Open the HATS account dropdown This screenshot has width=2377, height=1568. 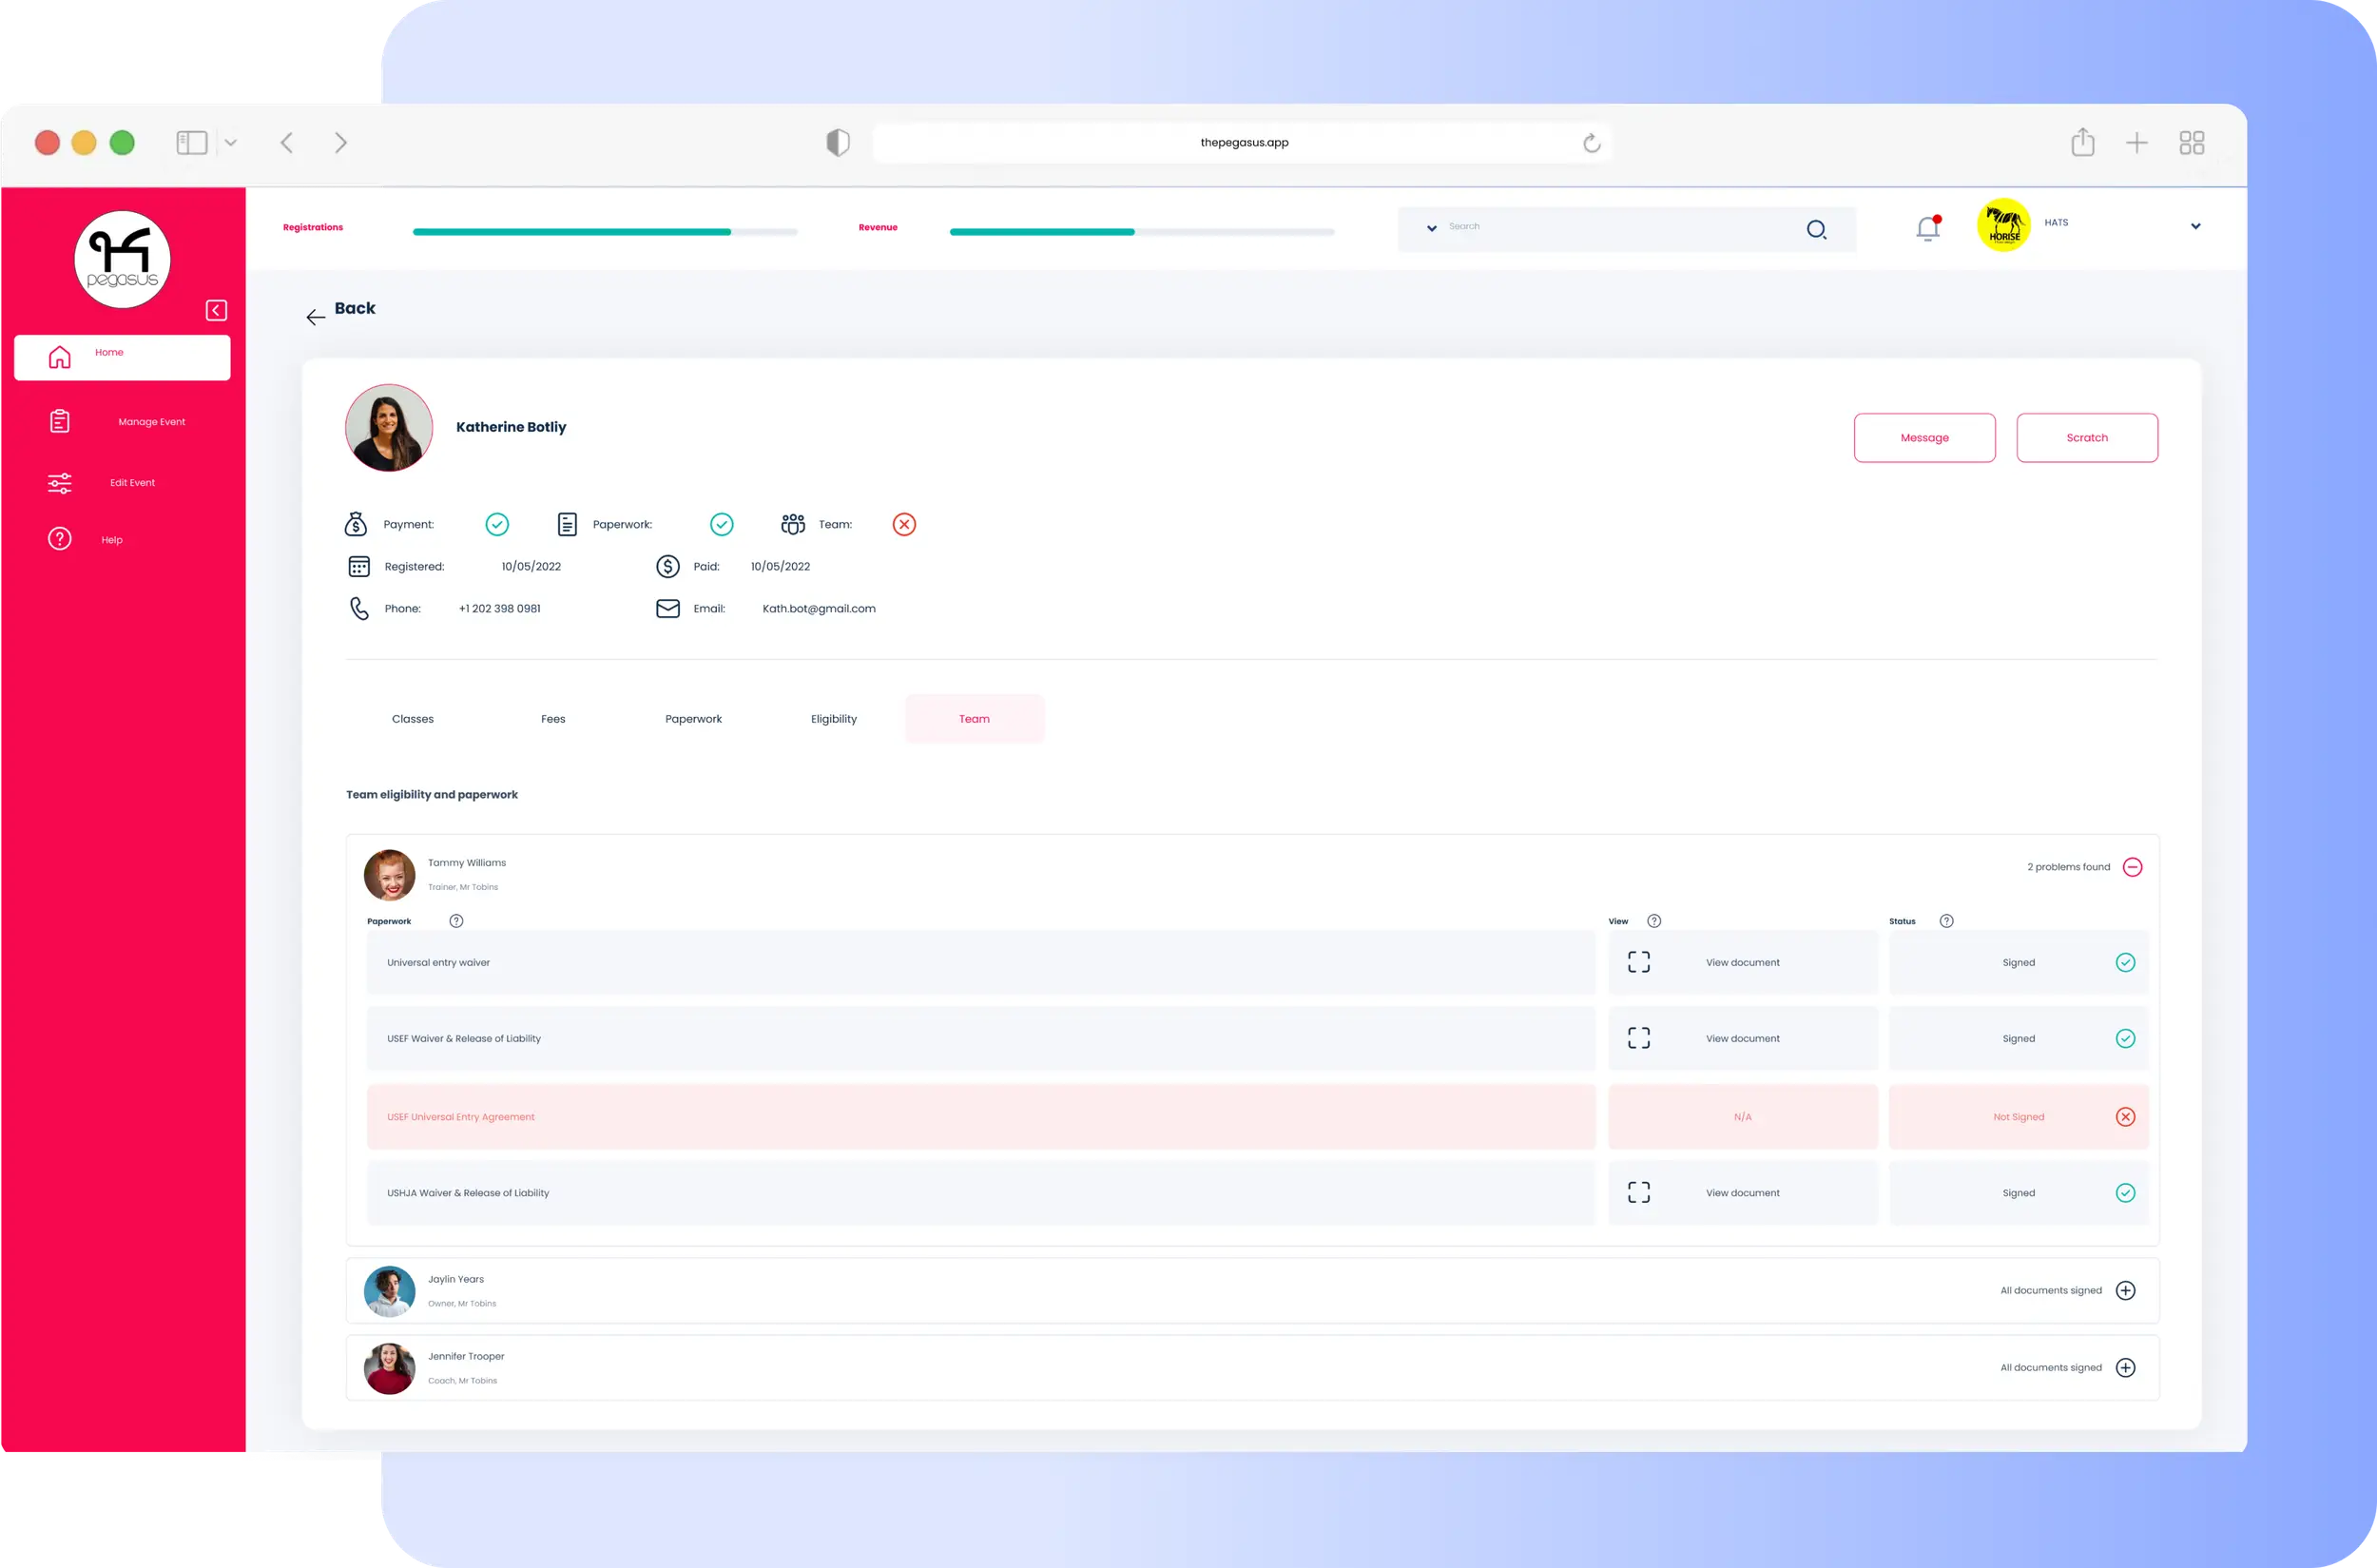click(x=2195, y=226)
